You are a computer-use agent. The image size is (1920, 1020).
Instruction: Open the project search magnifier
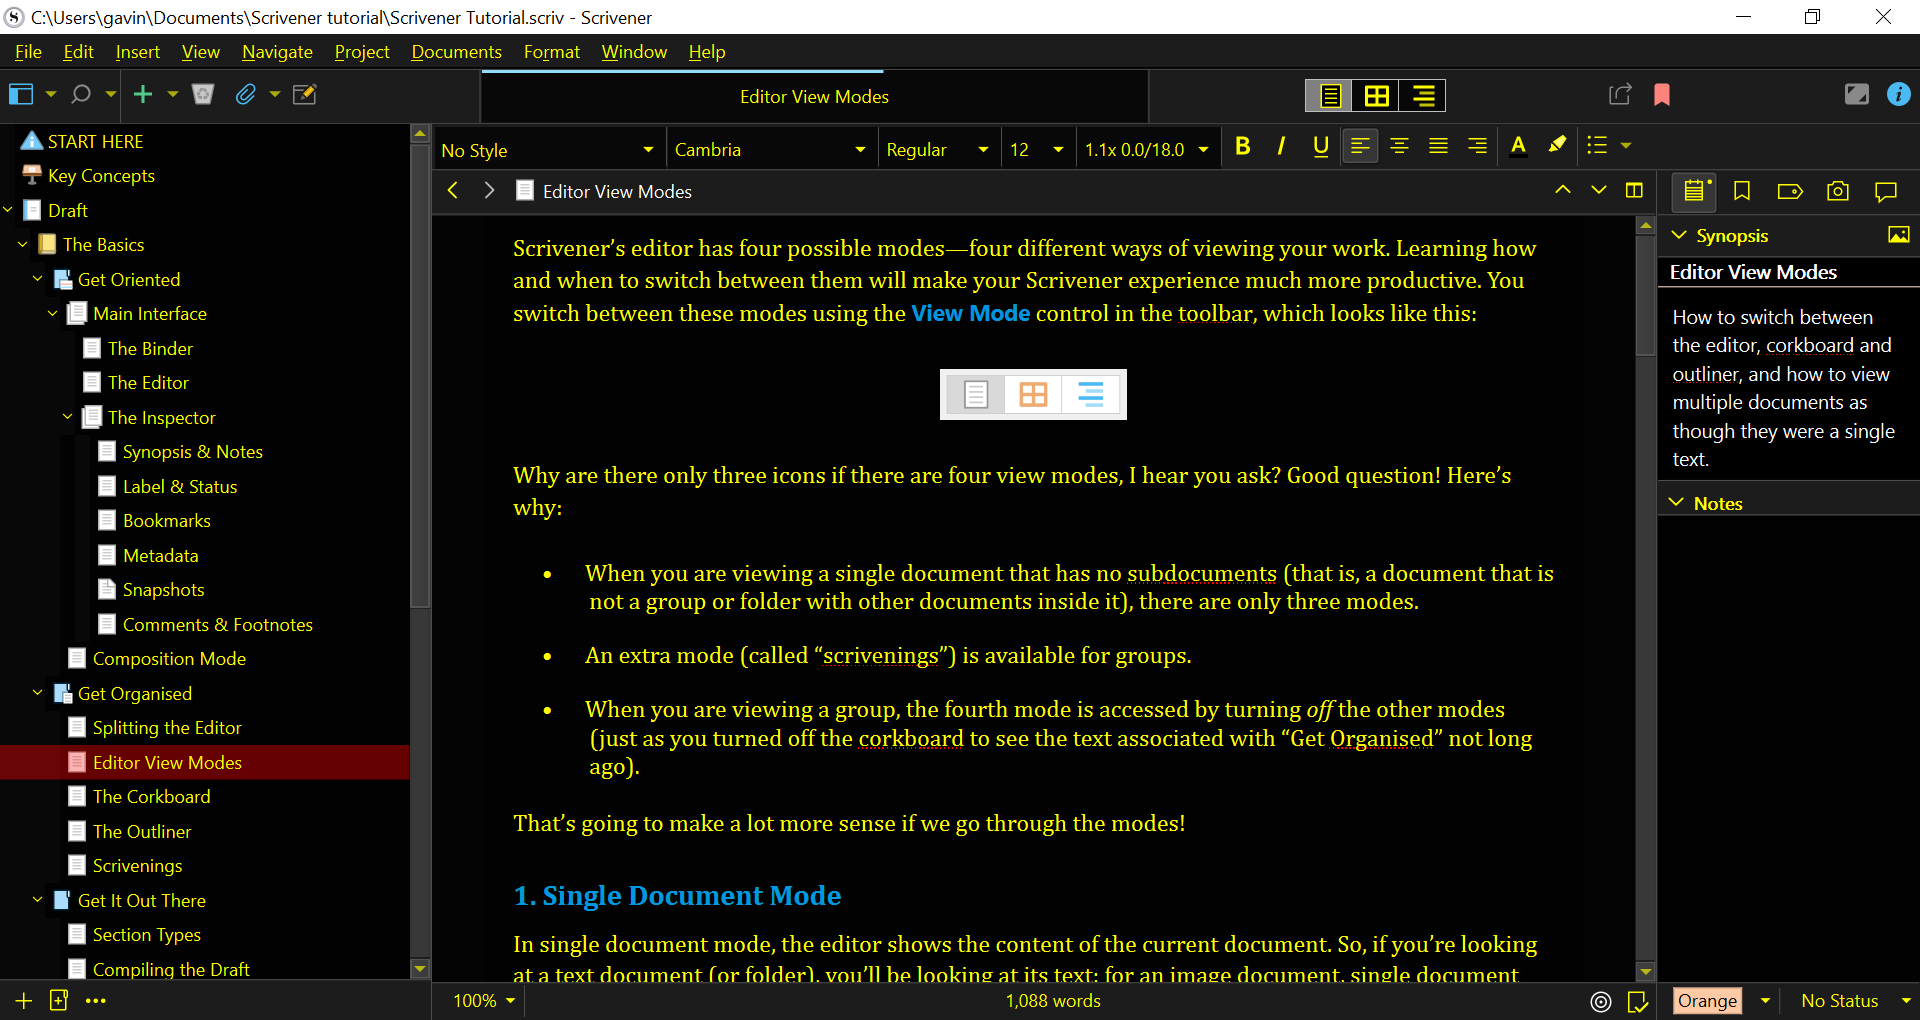pos(81,94)
